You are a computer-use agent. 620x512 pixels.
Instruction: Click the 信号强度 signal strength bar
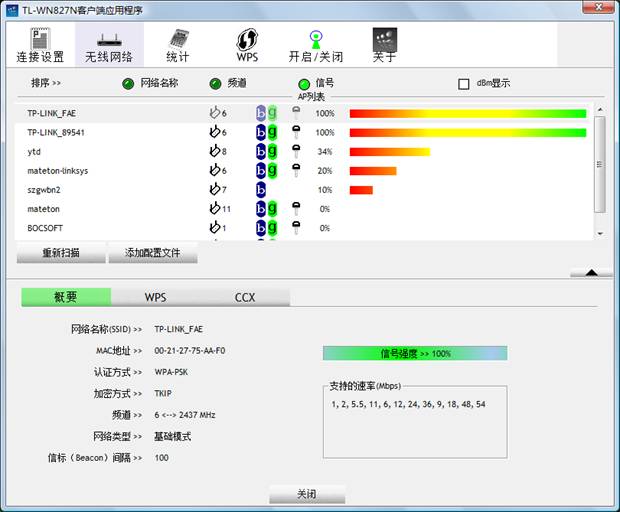pyautogui.click(x=414, y=353)
